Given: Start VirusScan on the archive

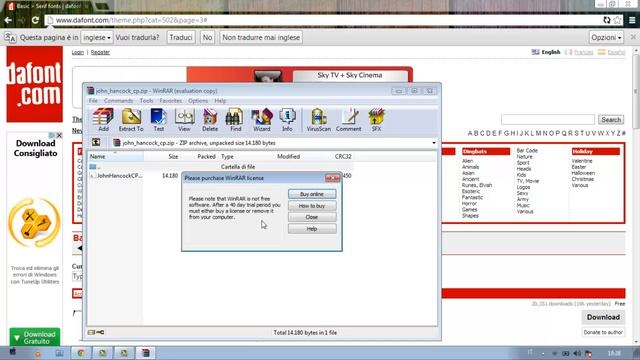Looking at the screenshot, I should point(319,120).
